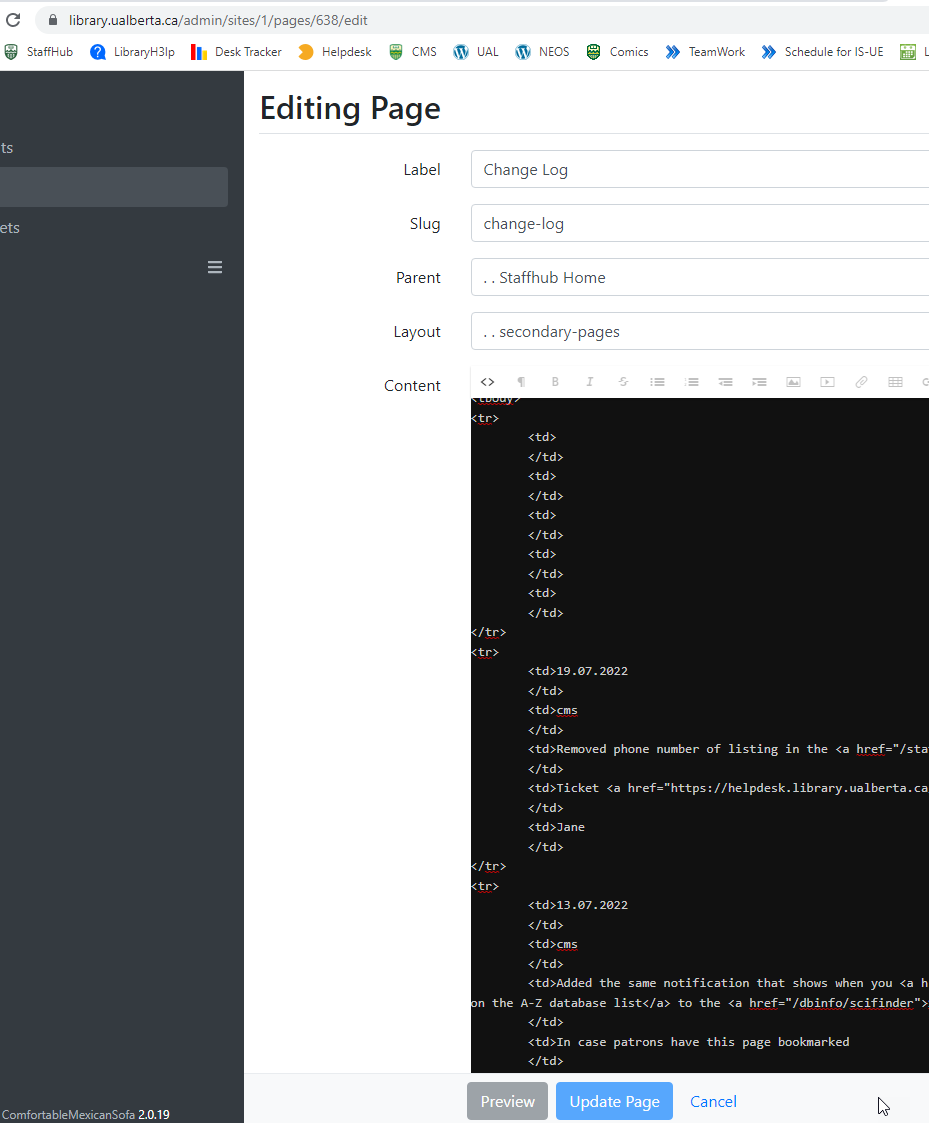Screen dimensions: 929x1123
Task: Preview the edited page
Action: [x=507, y=1101]
